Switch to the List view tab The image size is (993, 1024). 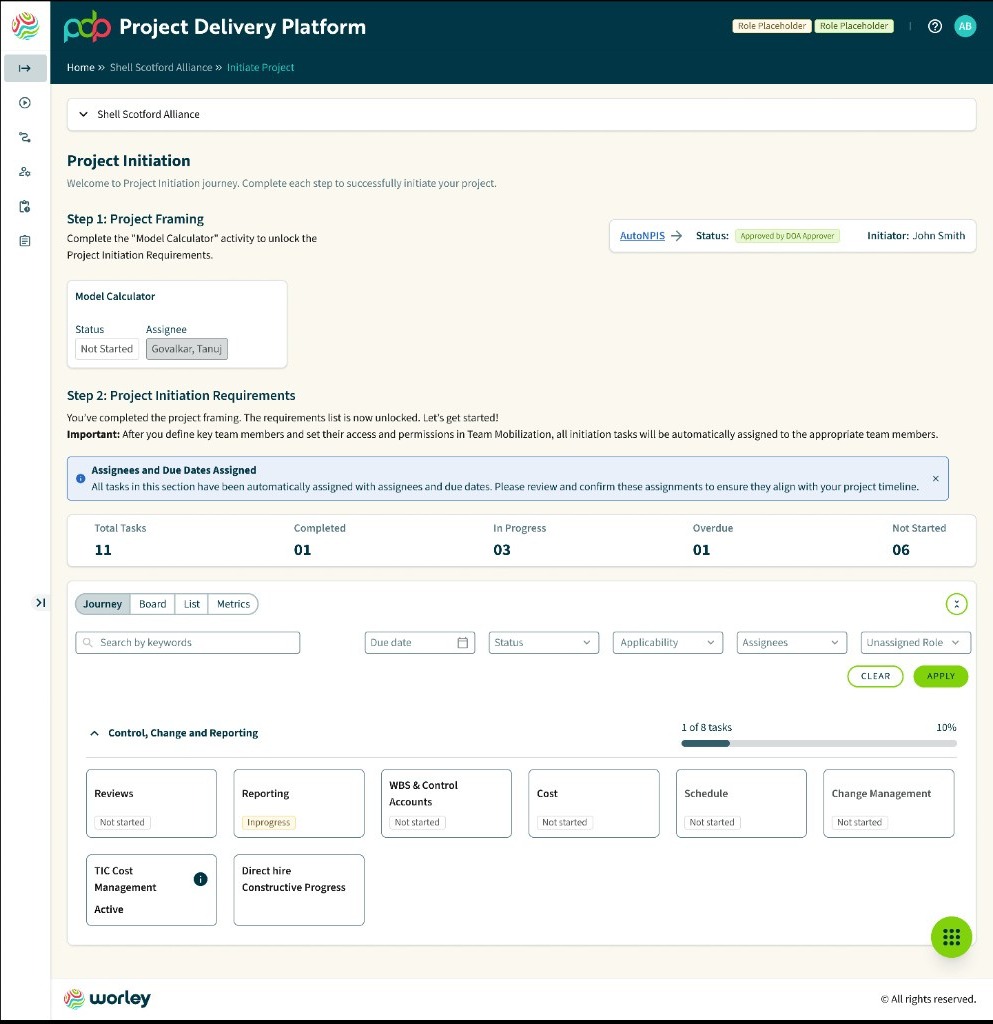click(x=192, y=604)
